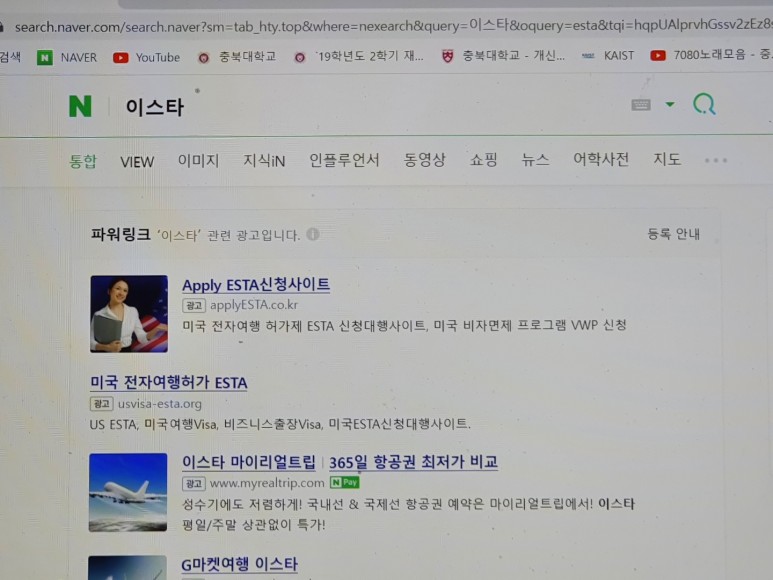Click the airplane ad thumbnail

(128, 492)
